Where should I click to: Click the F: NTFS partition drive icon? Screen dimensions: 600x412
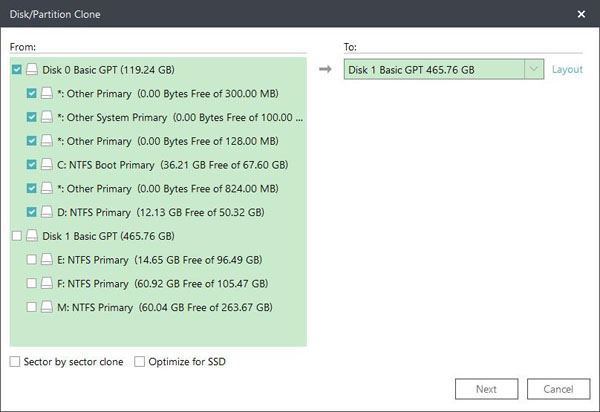point(48,284)
